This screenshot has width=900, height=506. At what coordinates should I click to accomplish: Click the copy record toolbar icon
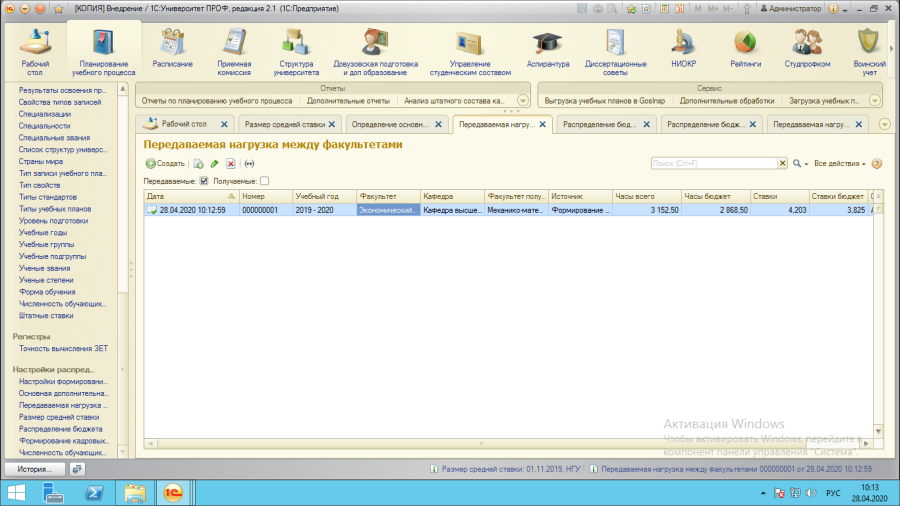click(198, 164)
